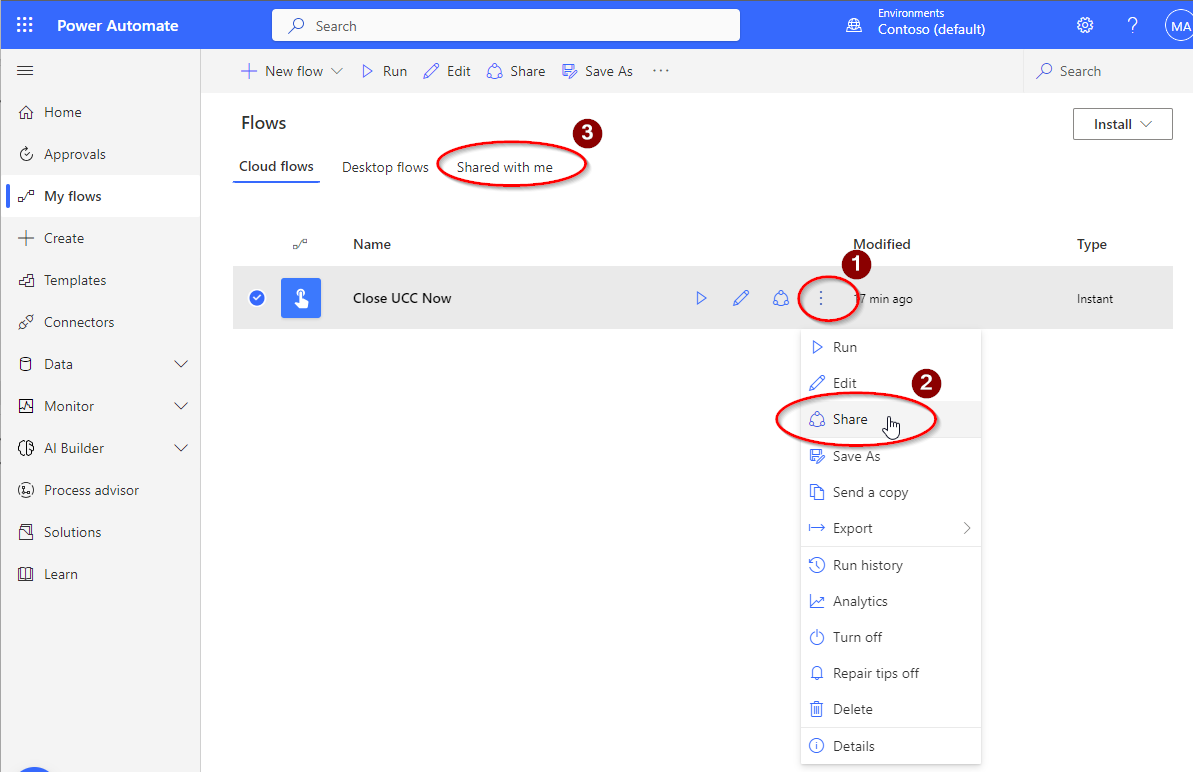The width and height of the screenshot is (1193, 772).
Task: Open the New flow dropdown
Action: [292, 71]
